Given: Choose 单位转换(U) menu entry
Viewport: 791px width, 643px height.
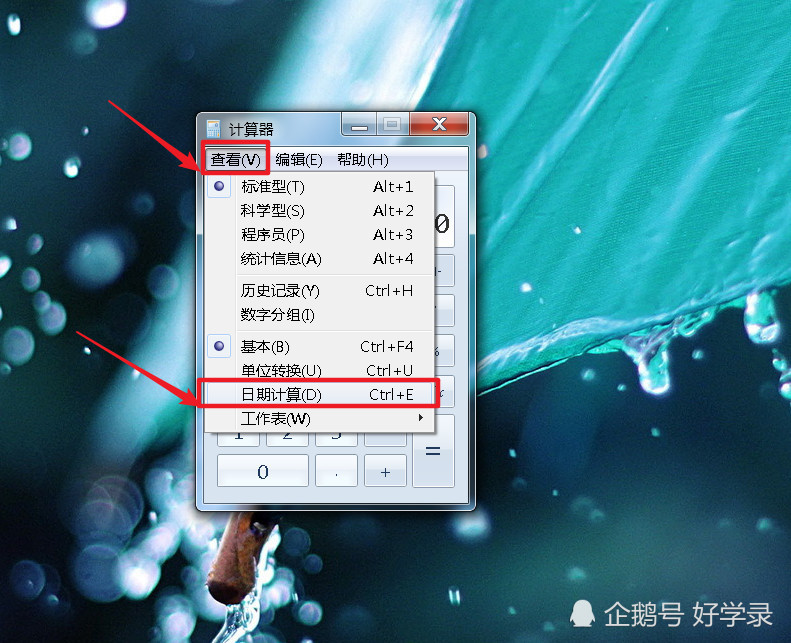Looking at the screenshot, I should point(320,370).
